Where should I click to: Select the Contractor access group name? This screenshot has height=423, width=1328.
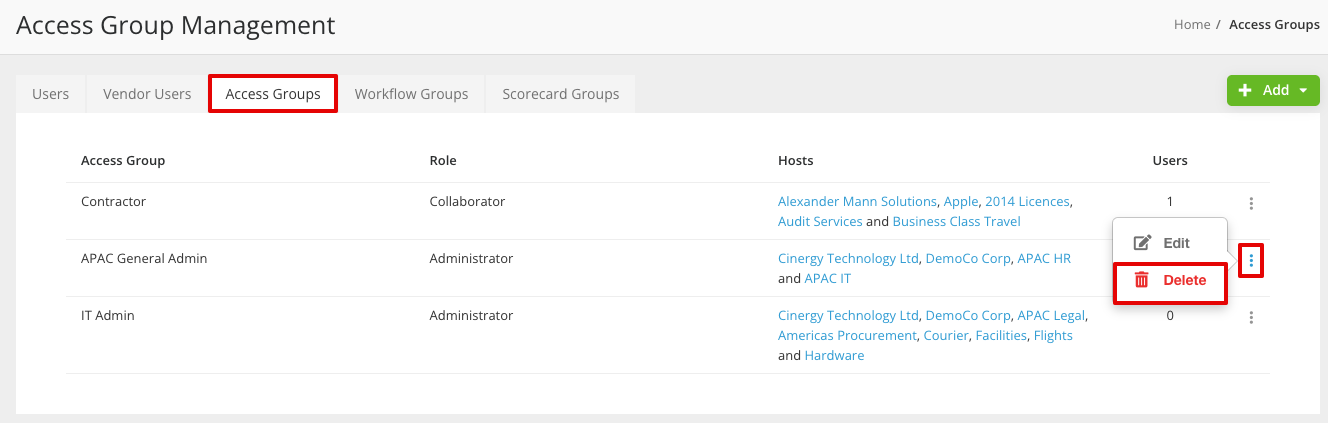click(x=113, y=201)
